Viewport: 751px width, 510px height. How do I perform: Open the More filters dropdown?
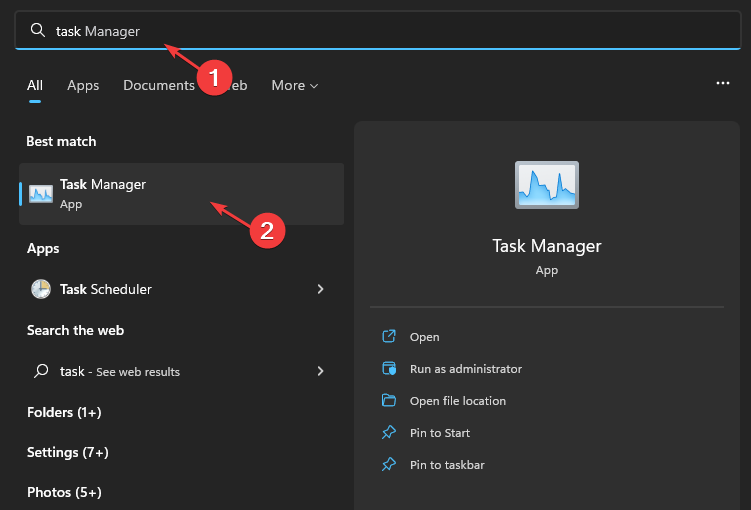[295, 85]
